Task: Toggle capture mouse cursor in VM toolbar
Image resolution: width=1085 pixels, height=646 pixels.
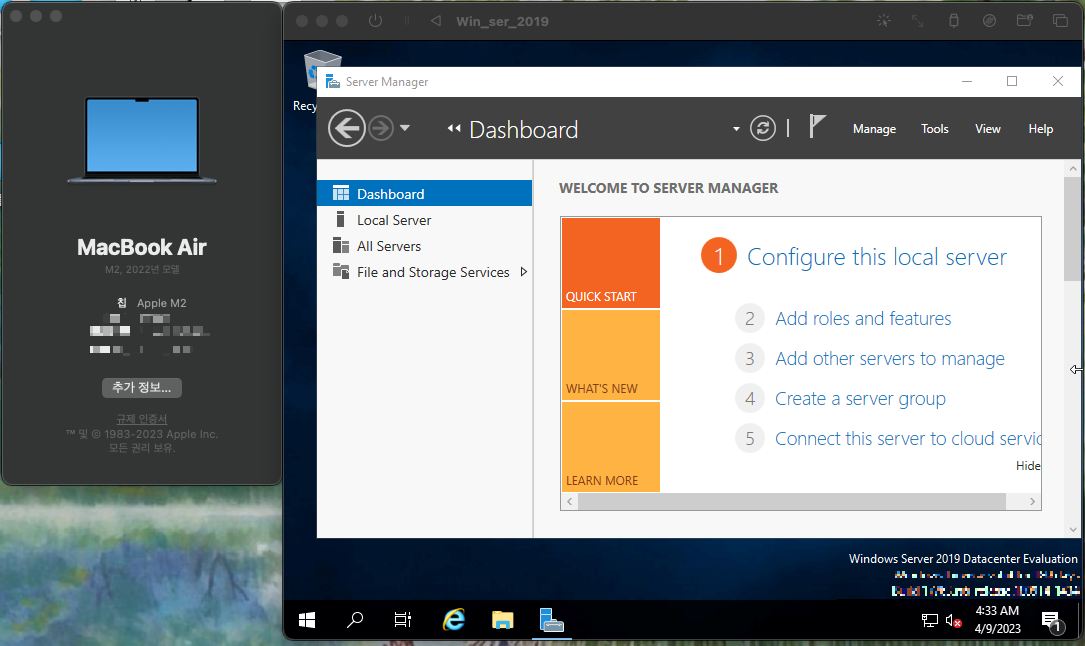Action: click(x=884, y=21)
